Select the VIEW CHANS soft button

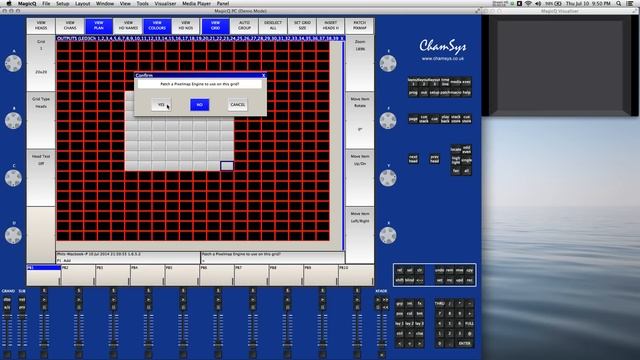[70, 26]
